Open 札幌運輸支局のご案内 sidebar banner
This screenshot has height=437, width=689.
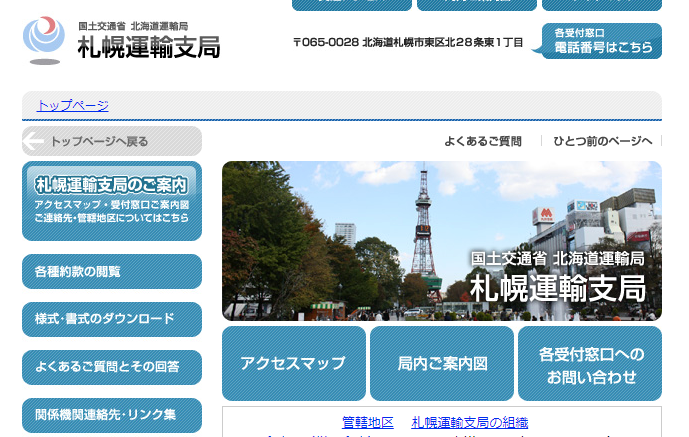pos(112,201)
